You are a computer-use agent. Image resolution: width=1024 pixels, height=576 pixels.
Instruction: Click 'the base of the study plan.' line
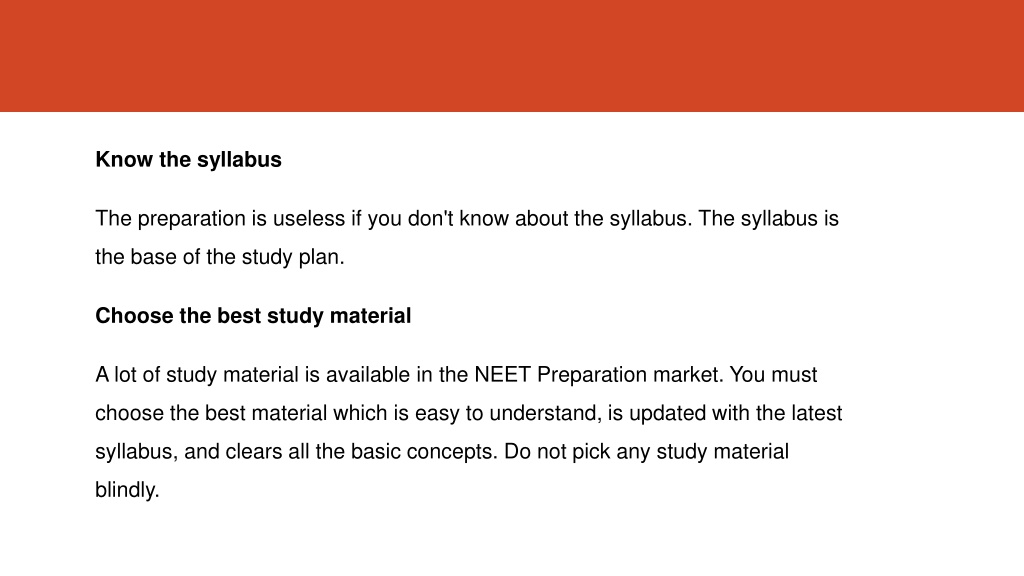219,257
